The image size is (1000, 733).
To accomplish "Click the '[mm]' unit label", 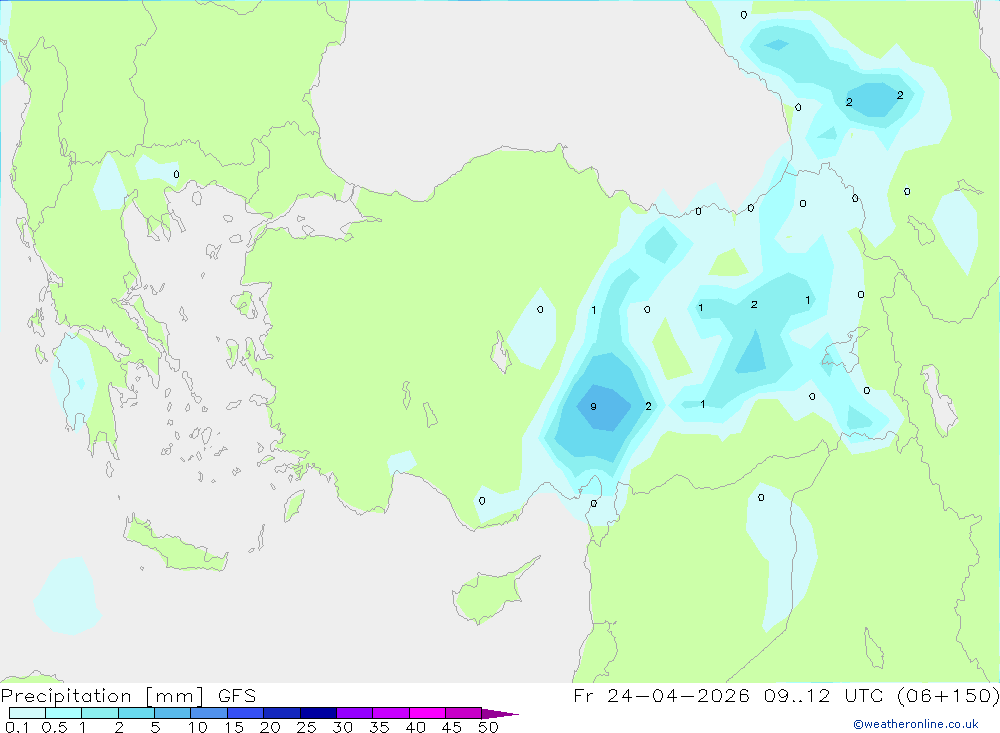I will (175, 696).
